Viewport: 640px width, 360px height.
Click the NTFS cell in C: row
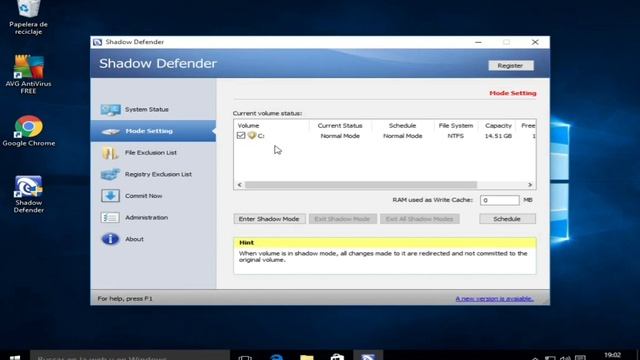pos(456,136)
